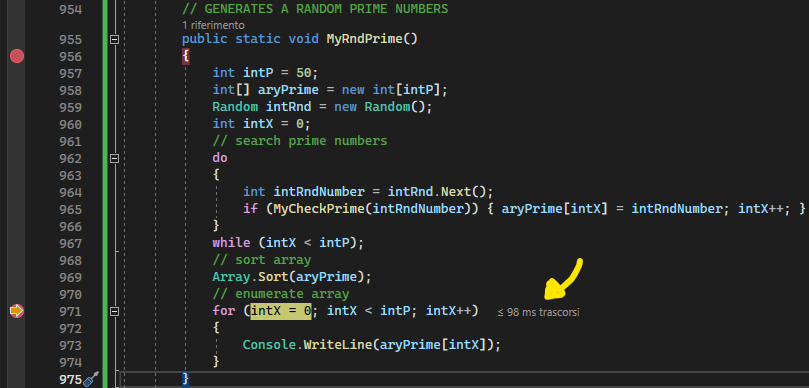Click the MyRndPrime method name
This screenshot has height=388, width=809.
[364, 39]
